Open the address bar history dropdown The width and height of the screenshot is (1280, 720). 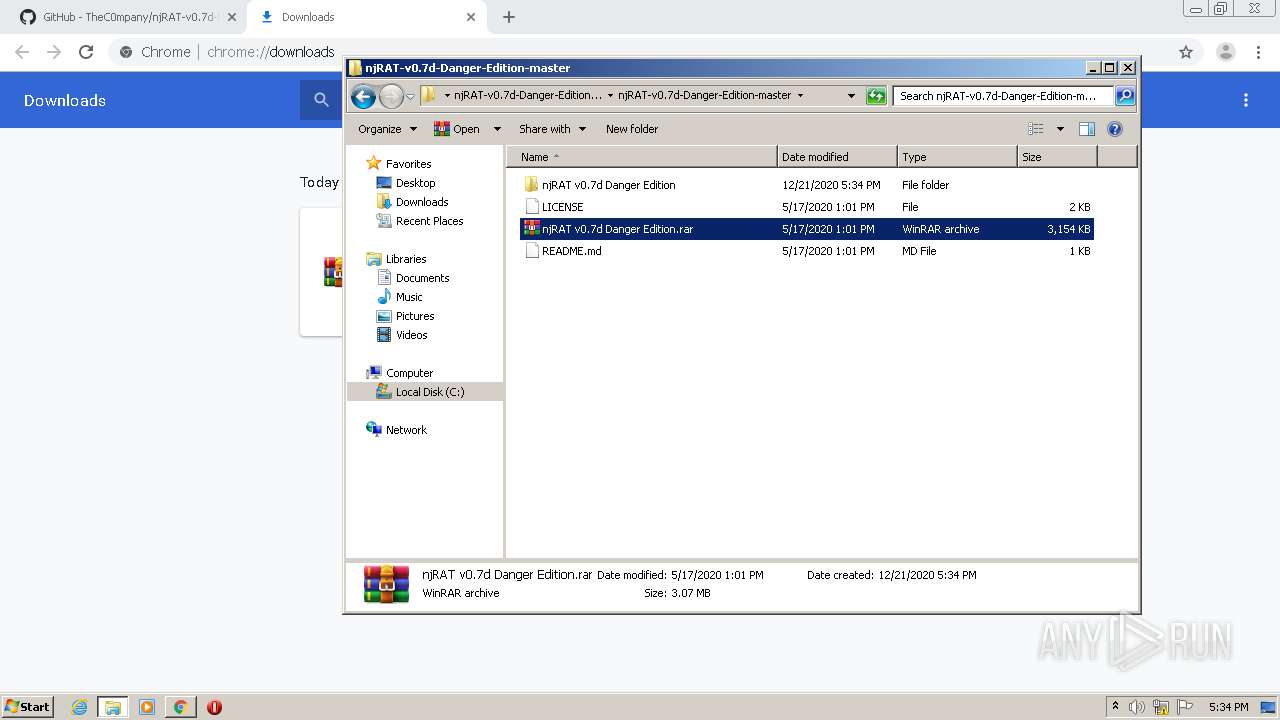coord(851,96)
